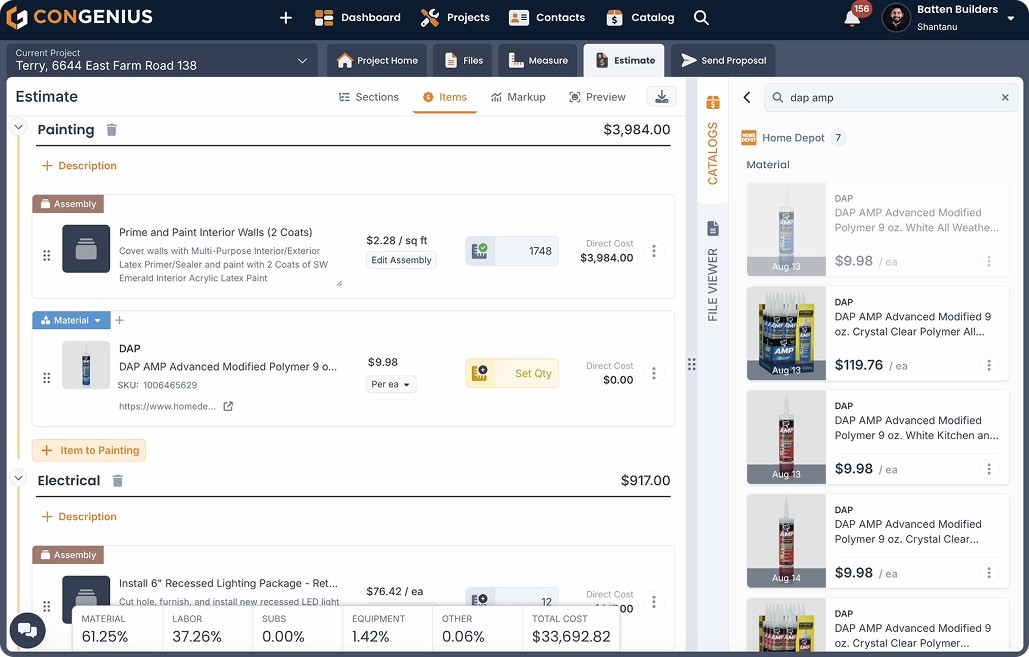Open the chat support bubble
Viewport: 1029px width, 657px height.
[28, 630]
